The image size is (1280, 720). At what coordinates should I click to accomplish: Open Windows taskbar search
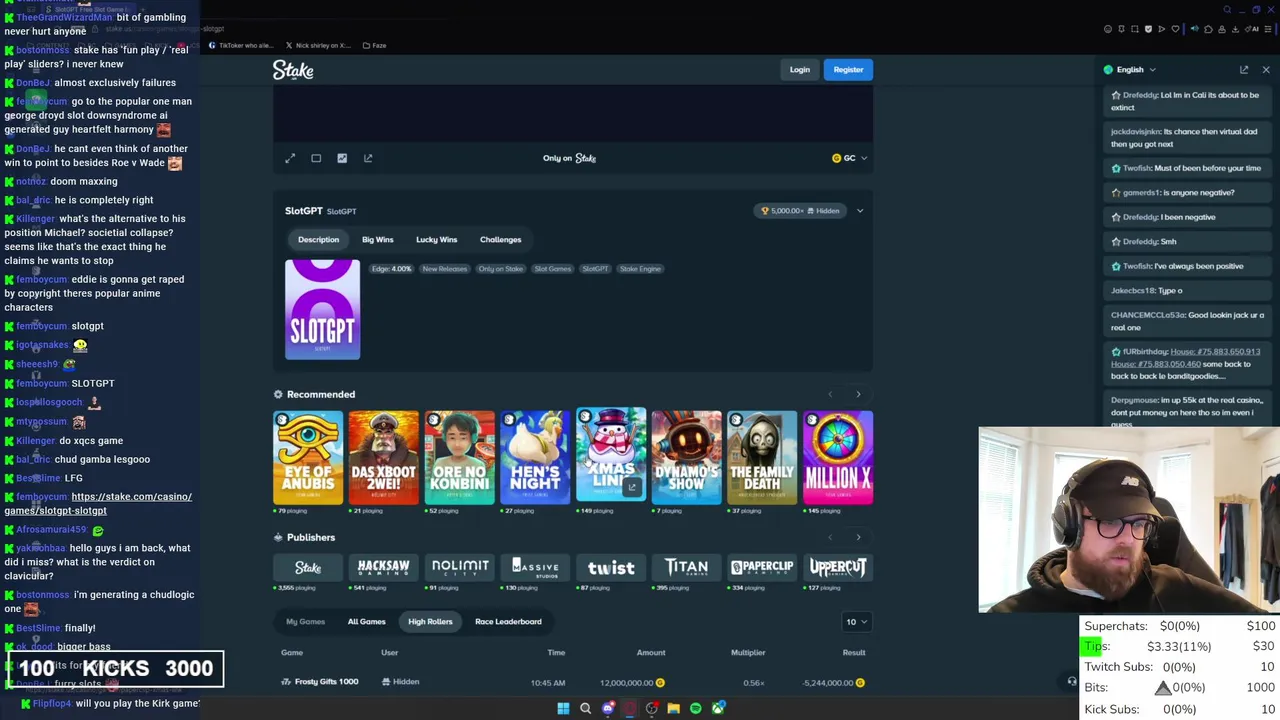click(x=585, y=709)
